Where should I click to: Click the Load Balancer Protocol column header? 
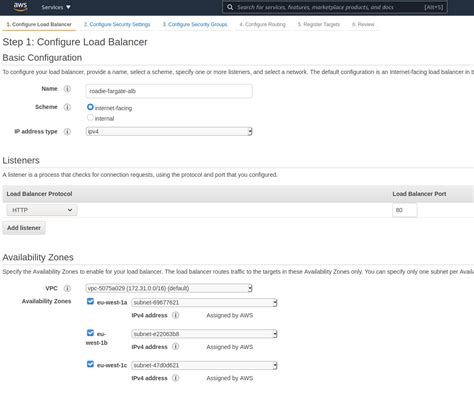(x=39, y=194)
